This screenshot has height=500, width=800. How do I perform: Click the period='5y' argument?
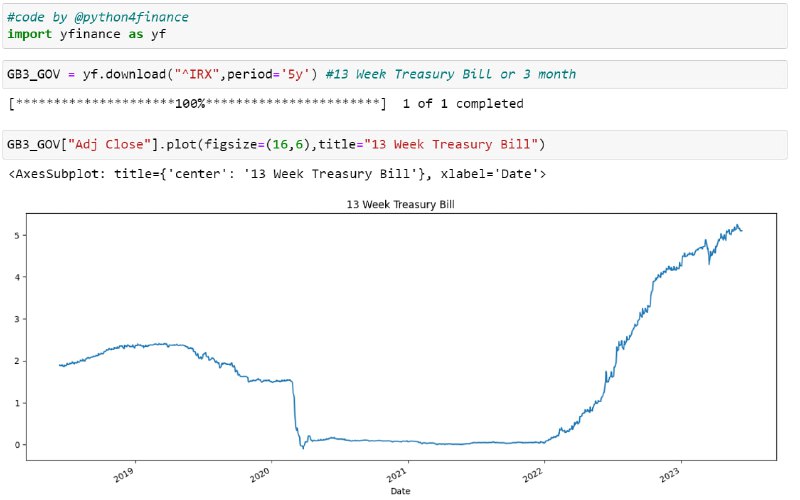click(268, 74)
